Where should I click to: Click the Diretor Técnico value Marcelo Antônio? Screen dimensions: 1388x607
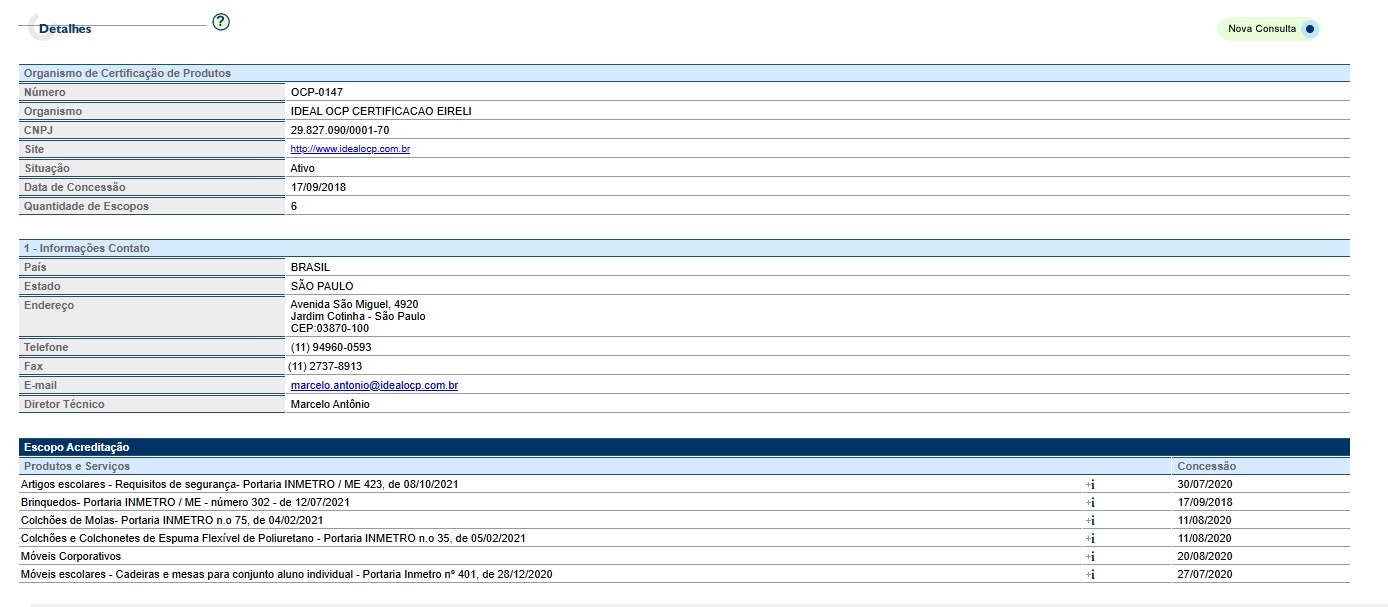click(330, 404)
